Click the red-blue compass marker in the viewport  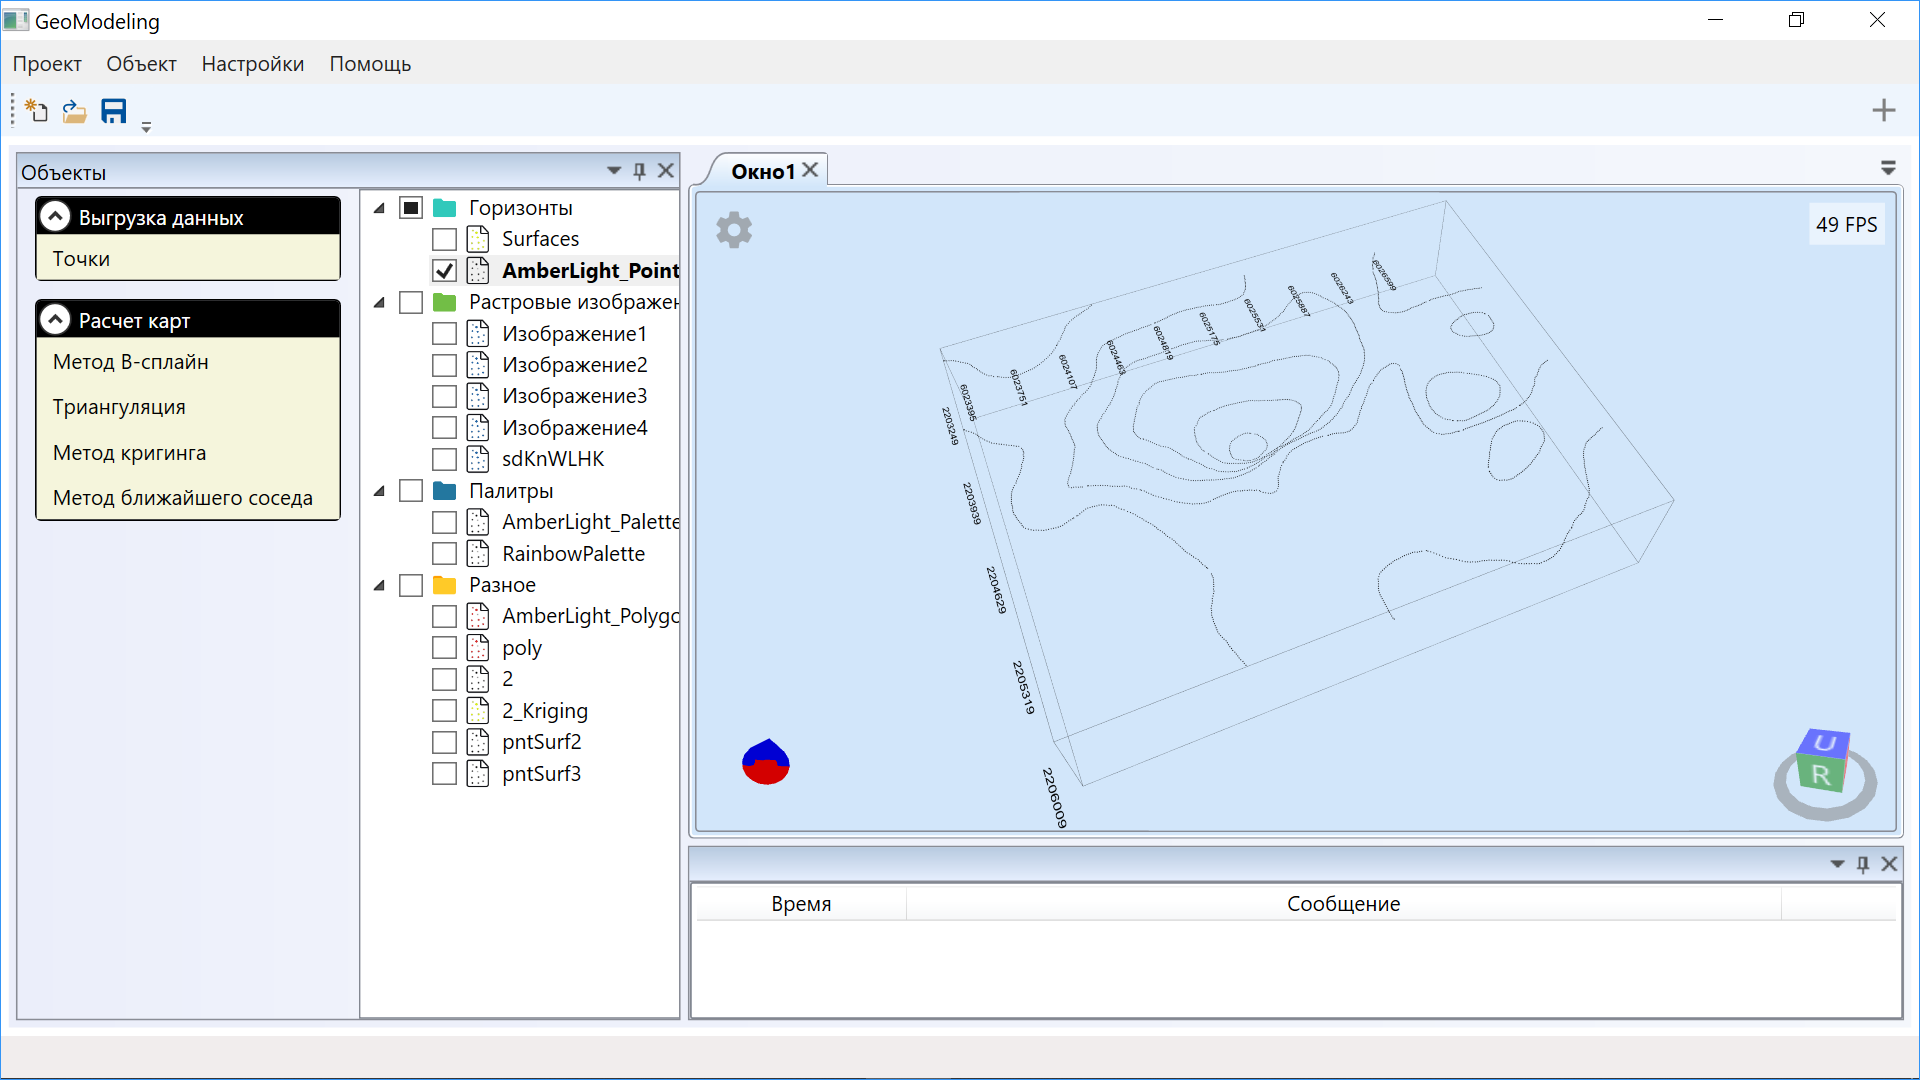click(766, 762)
